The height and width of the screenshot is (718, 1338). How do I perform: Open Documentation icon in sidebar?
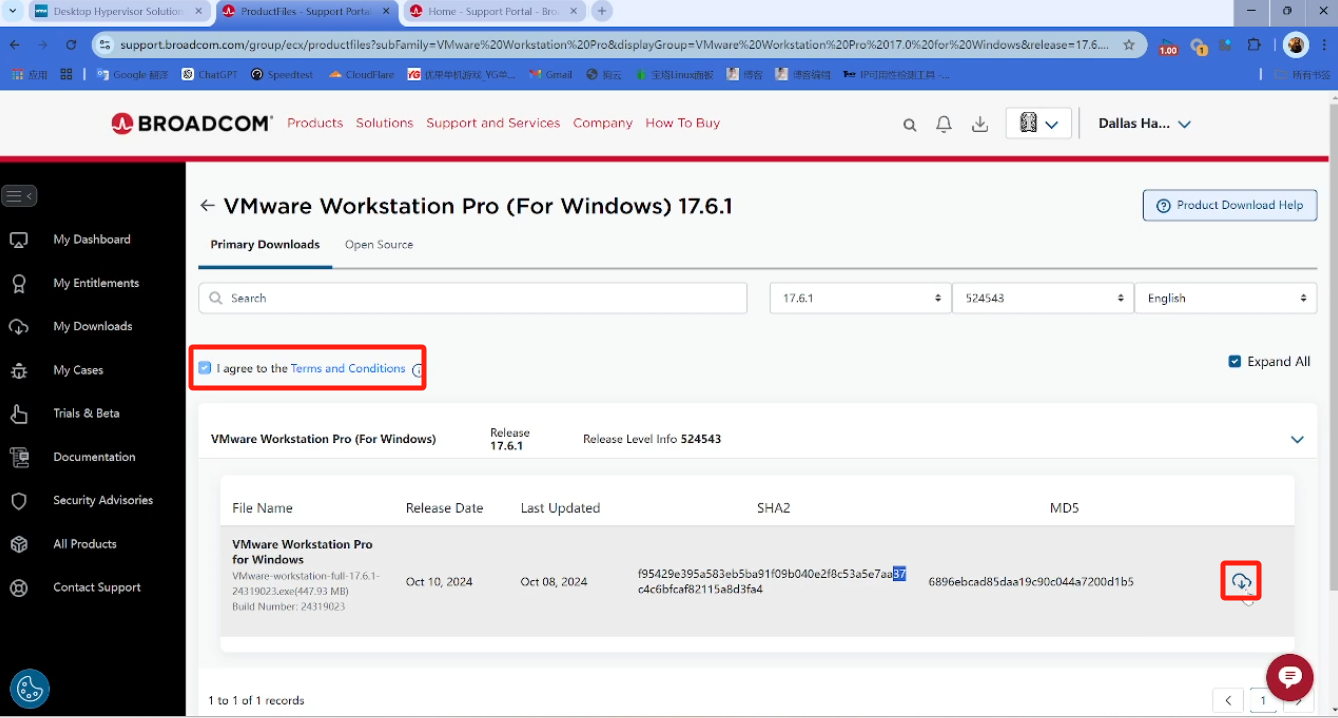(x=19, y=457)
